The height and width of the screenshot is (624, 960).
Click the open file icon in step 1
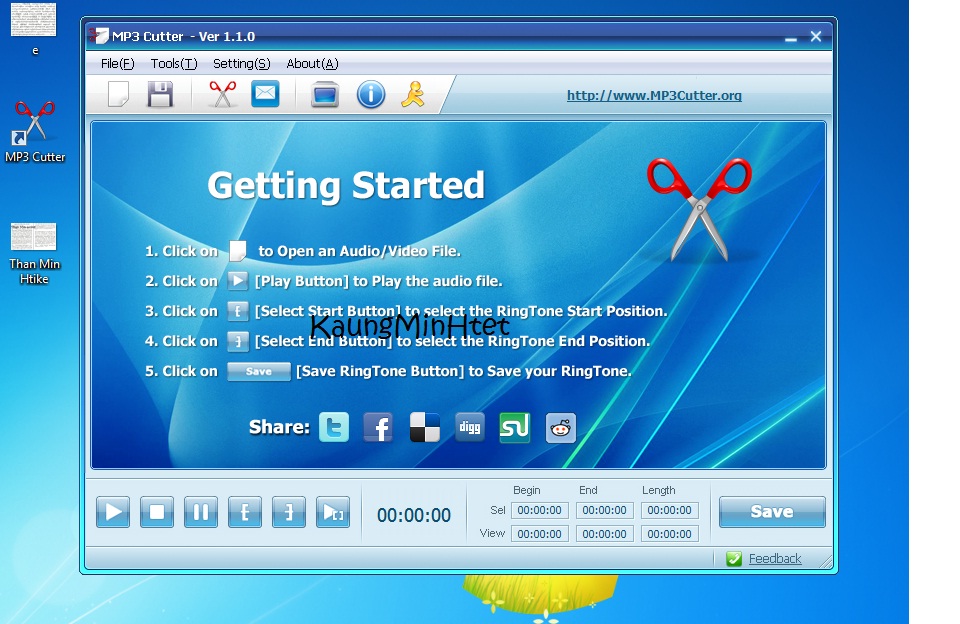click(x=238, y=250)
